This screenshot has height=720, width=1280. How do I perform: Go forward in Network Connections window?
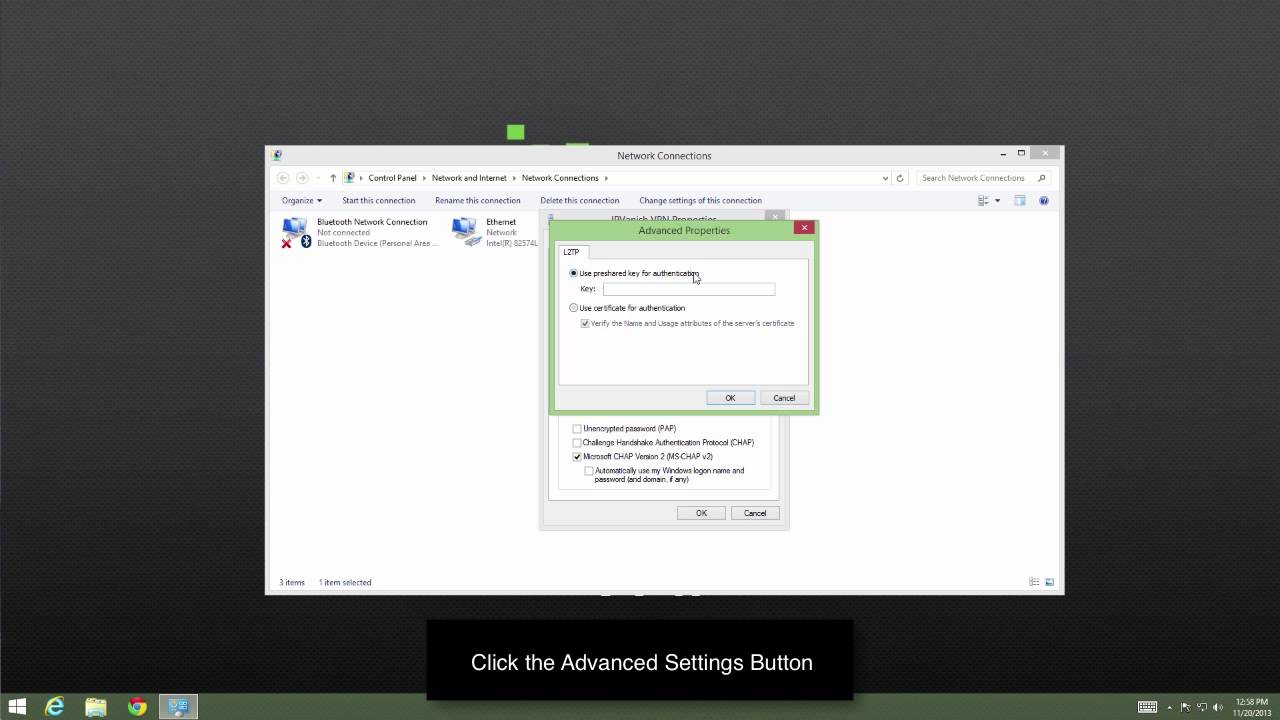pos(302,178)
